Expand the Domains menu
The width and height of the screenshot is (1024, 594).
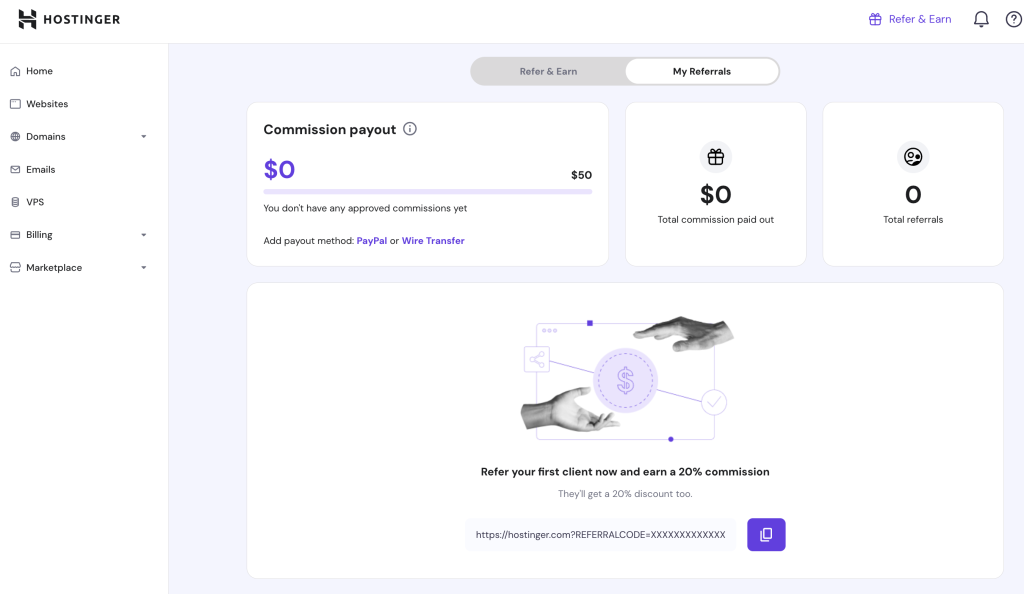pos(143,136)
